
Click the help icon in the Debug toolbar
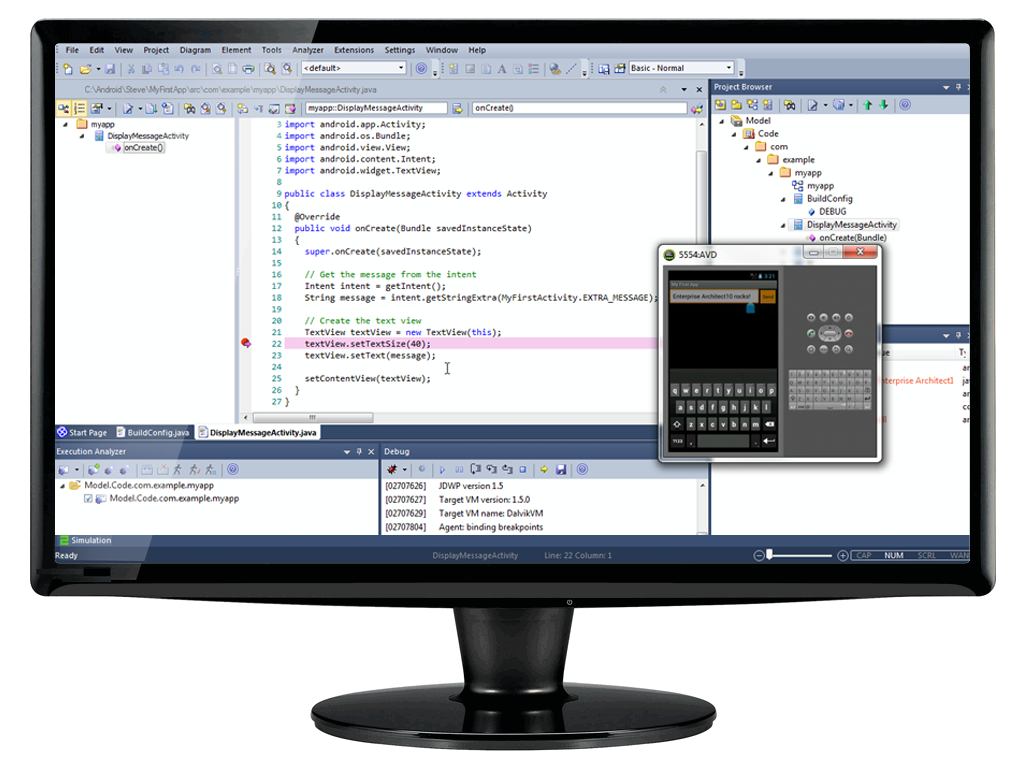[582, 469]
